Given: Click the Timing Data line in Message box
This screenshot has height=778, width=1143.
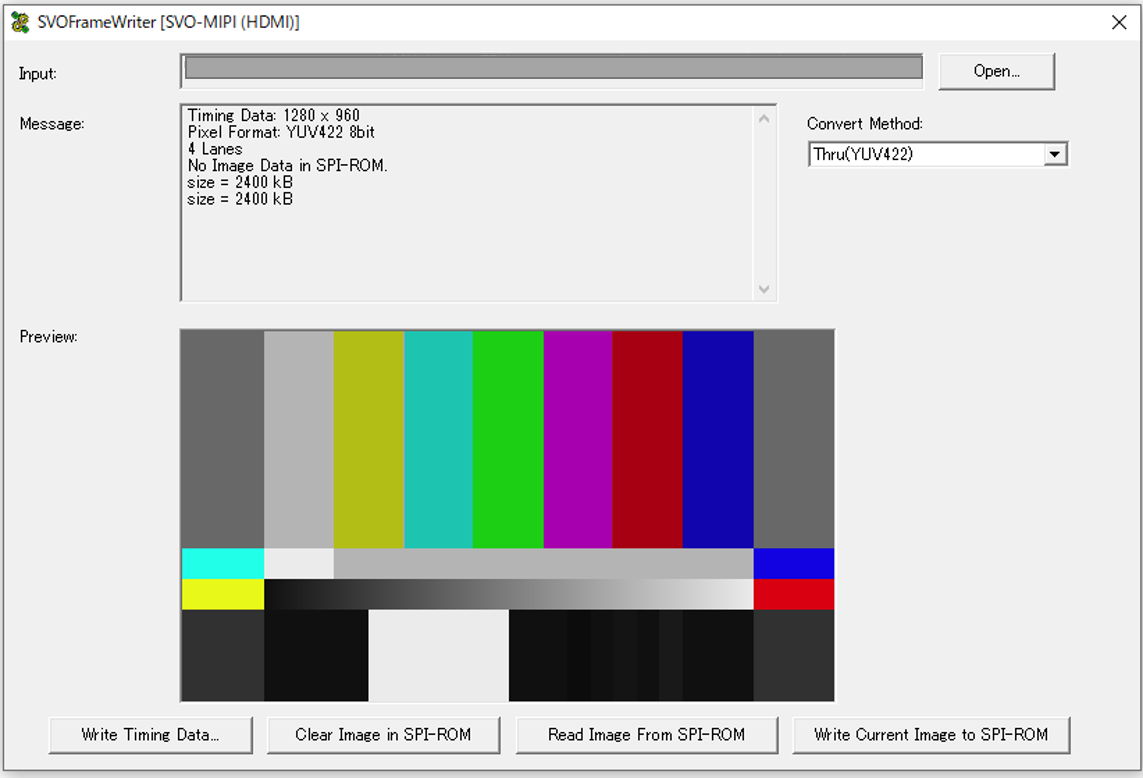Looking at the screenshot, I should (x=274, y=116).
